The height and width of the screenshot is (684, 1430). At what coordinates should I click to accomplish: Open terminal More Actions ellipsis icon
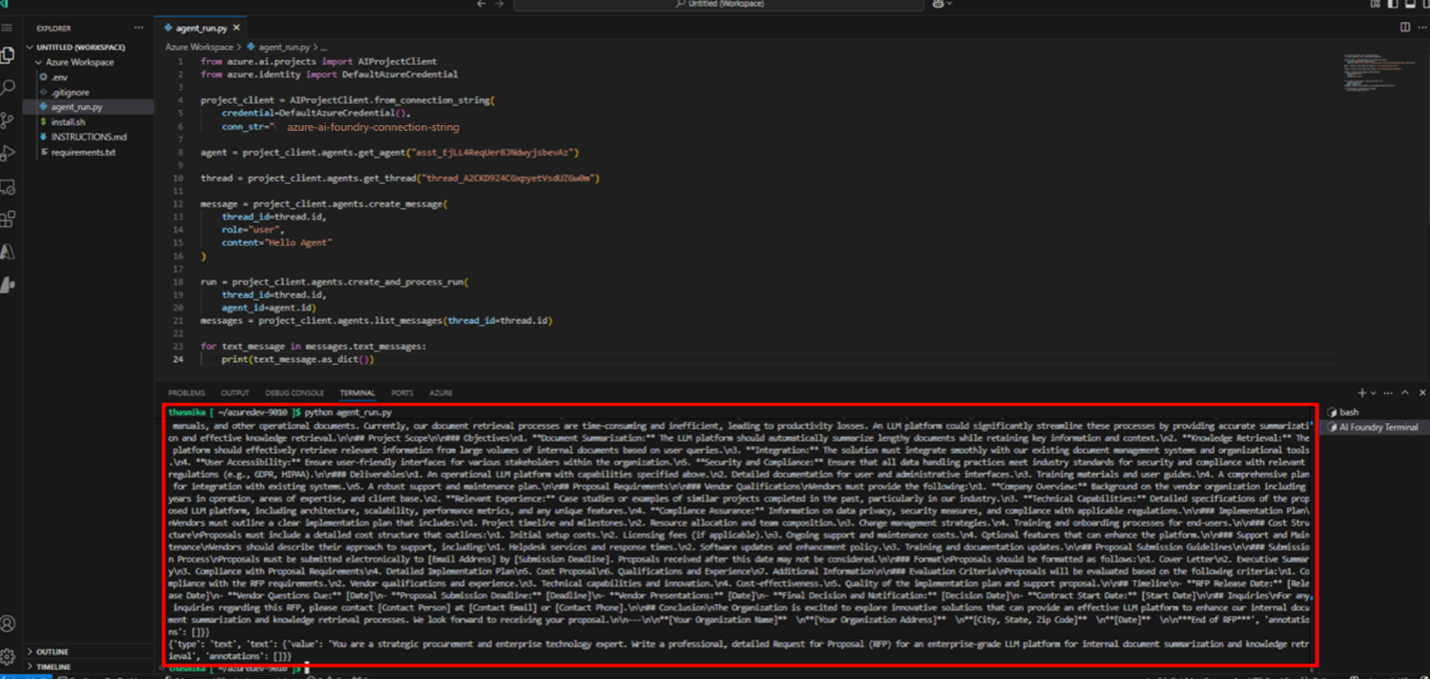click(1388, 393)
